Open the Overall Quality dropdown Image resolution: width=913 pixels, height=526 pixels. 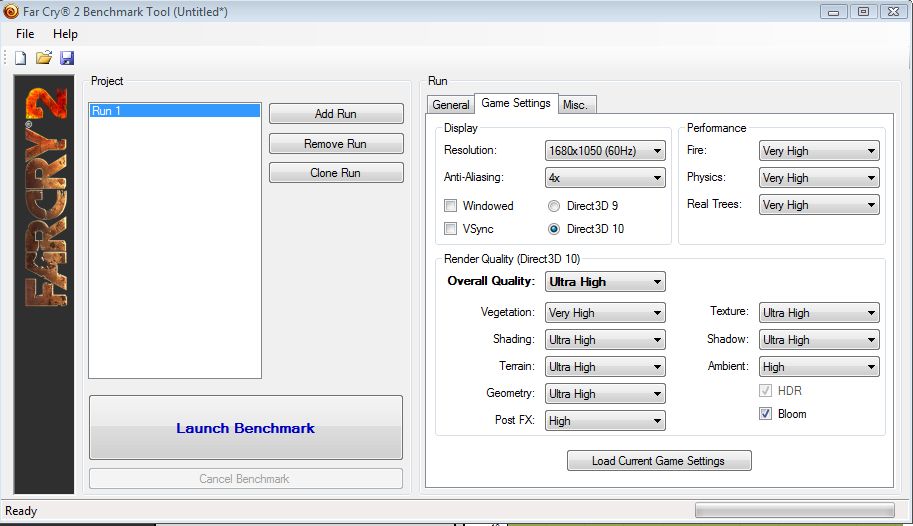pyautogui.click(x=605, y=282)
